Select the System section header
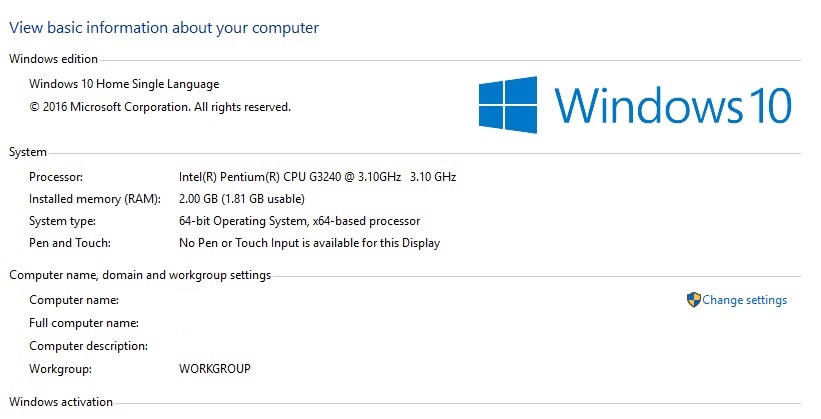 pyautogui.click(x=28, y=152)
